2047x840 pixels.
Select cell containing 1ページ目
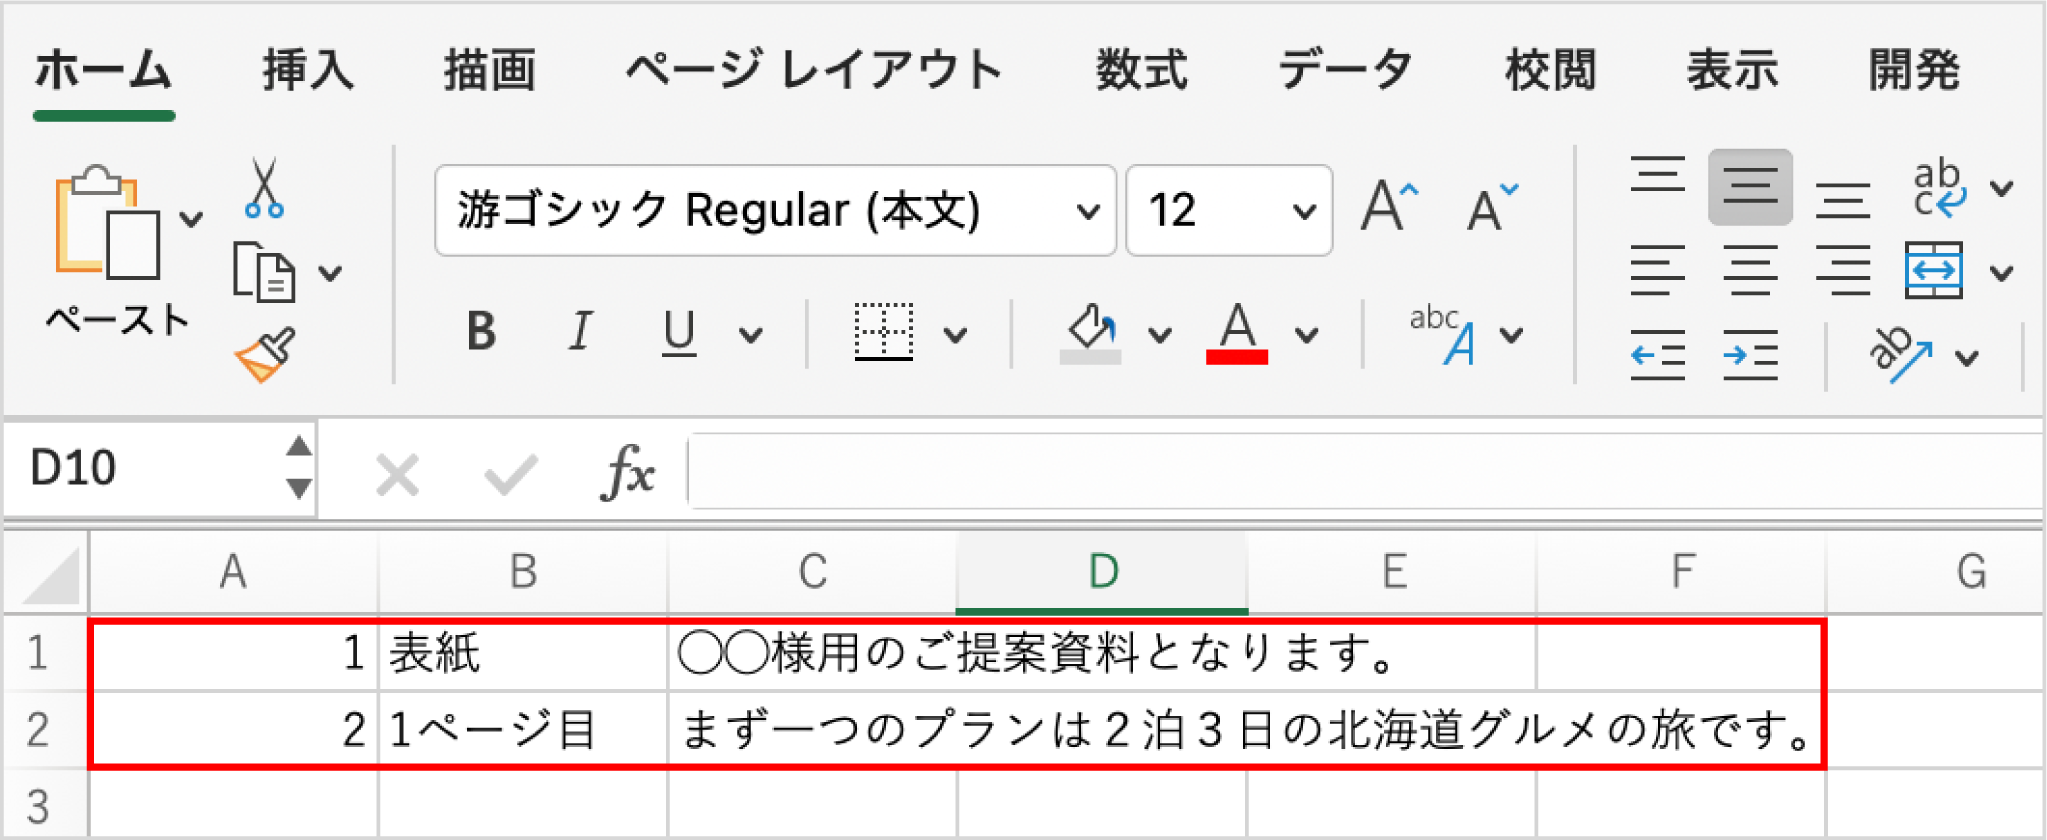click(523, 730)
